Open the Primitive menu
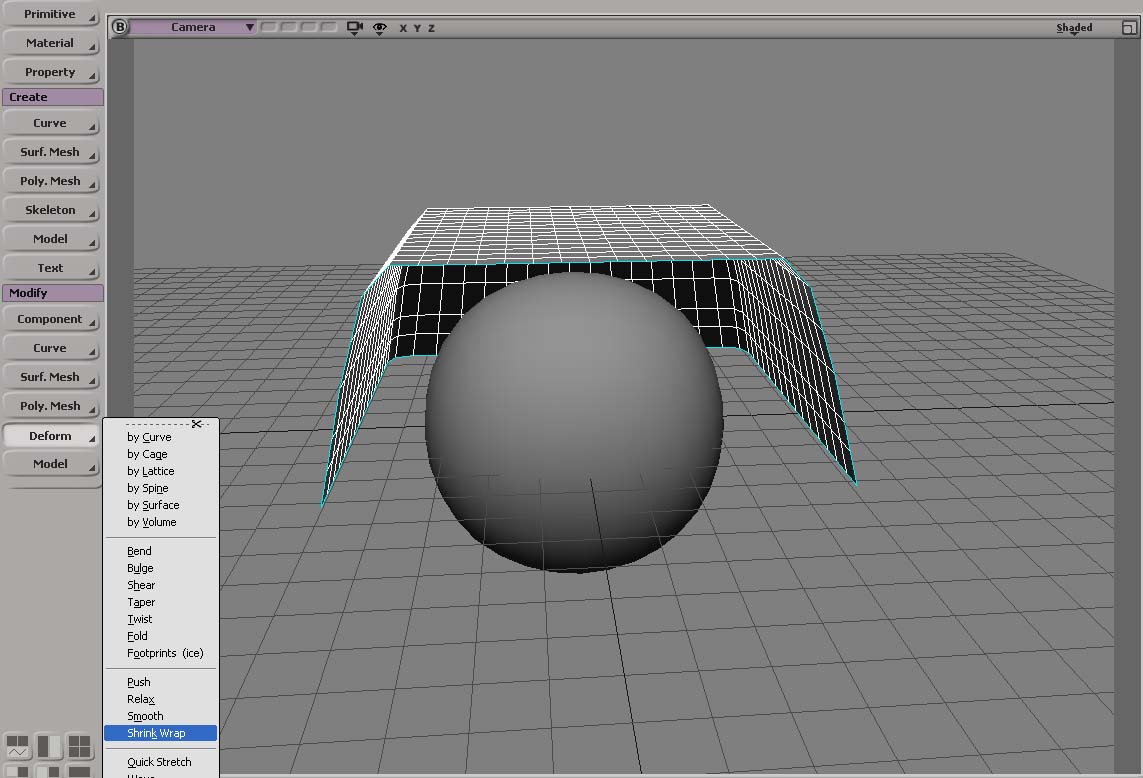The image size is (1143, 778). click(50, 14)
